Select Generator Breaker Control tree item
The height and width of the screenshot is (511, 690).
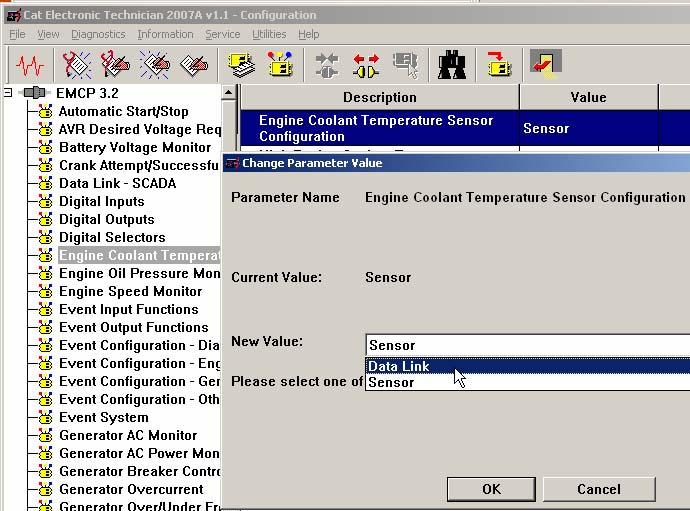[x=139, y=471]
